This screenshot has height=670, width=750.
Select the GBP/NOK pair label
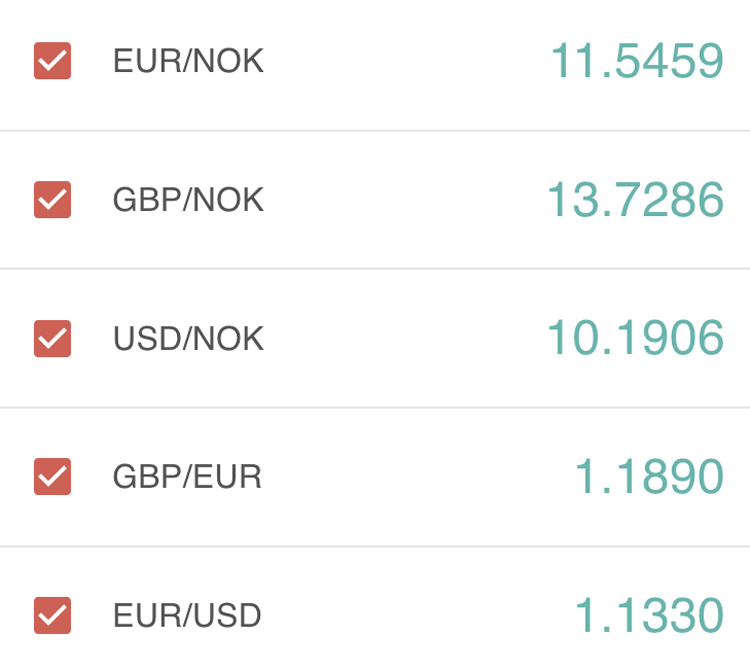coord(188,200)
